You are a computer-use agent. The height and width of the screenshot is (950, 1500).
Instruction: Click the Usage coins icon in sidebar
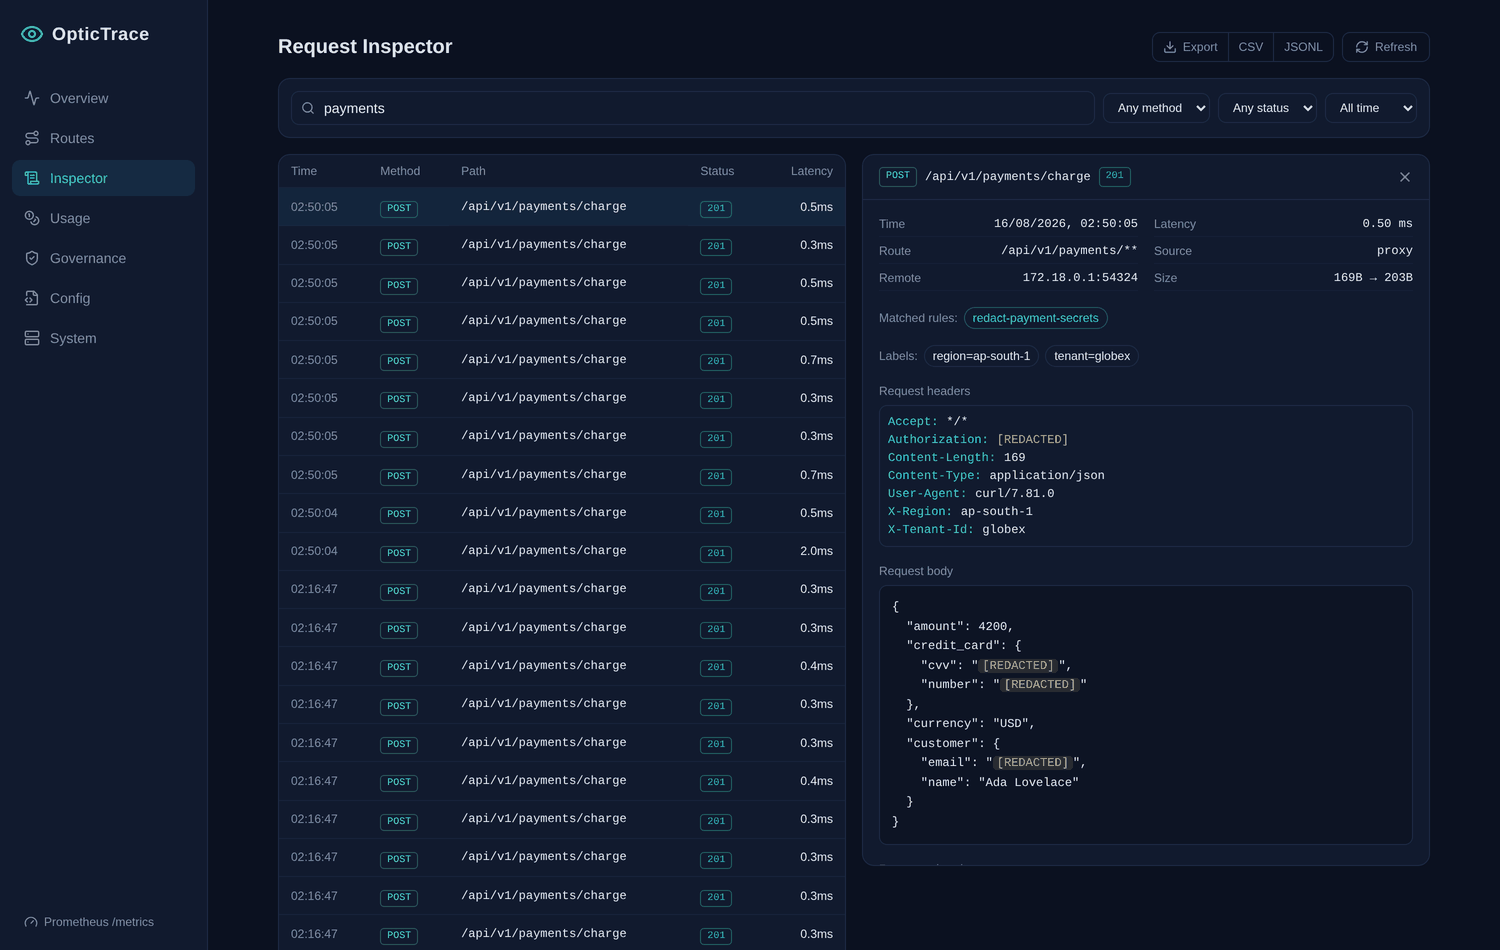click(x=32, y=218)
